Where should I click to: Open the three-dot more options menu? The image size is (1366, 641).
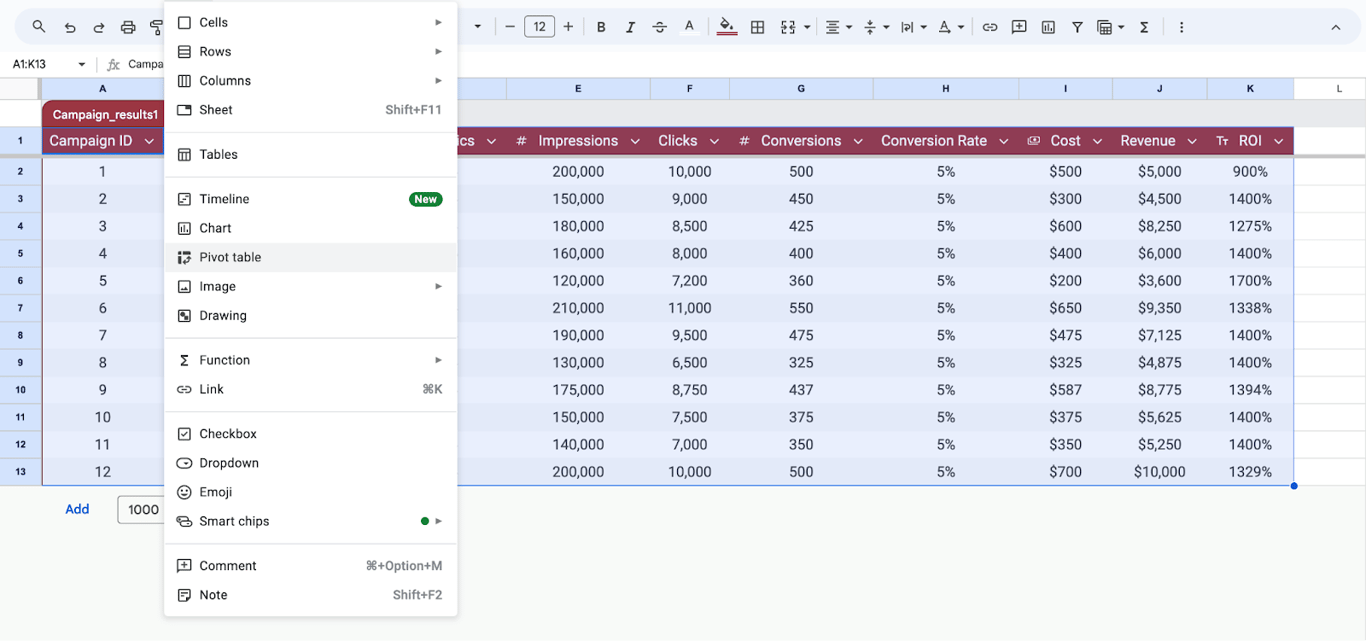coord(1181,27)
